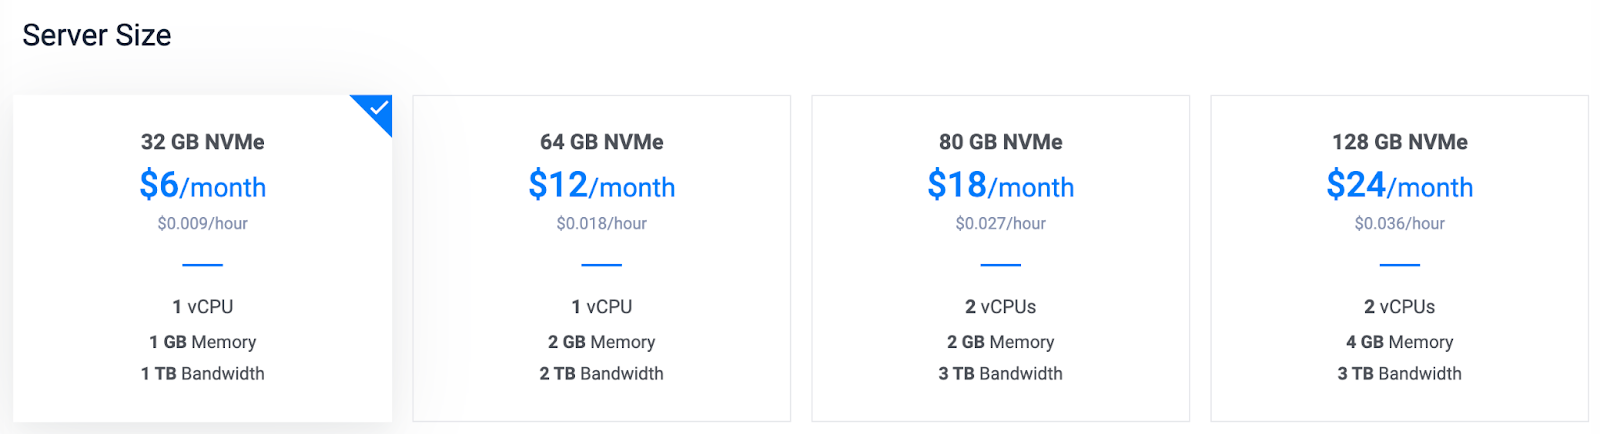Select the 32 GB NVMe plan card
The image size is (1600, 434).
(x=202, y=258)
